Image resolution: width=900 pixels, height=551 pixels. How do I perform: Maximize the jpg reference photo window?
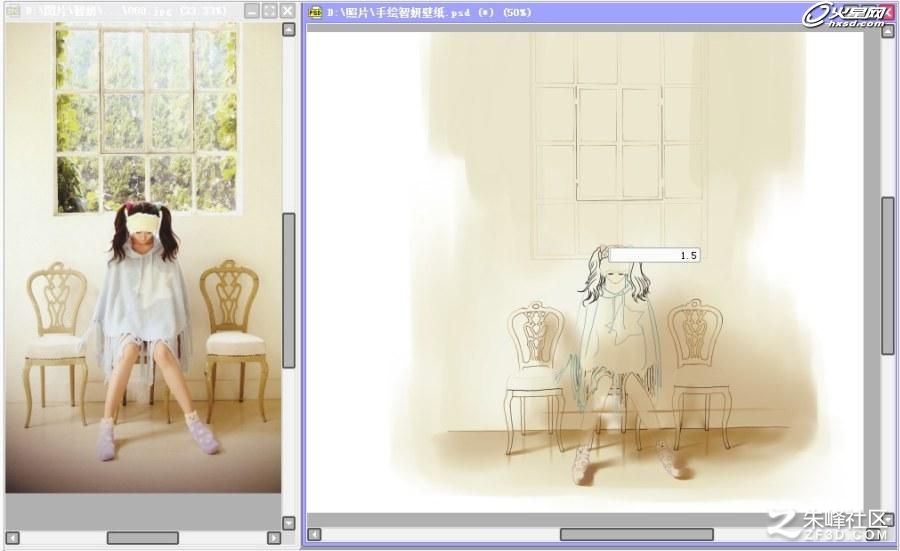[x=270, y=11]
